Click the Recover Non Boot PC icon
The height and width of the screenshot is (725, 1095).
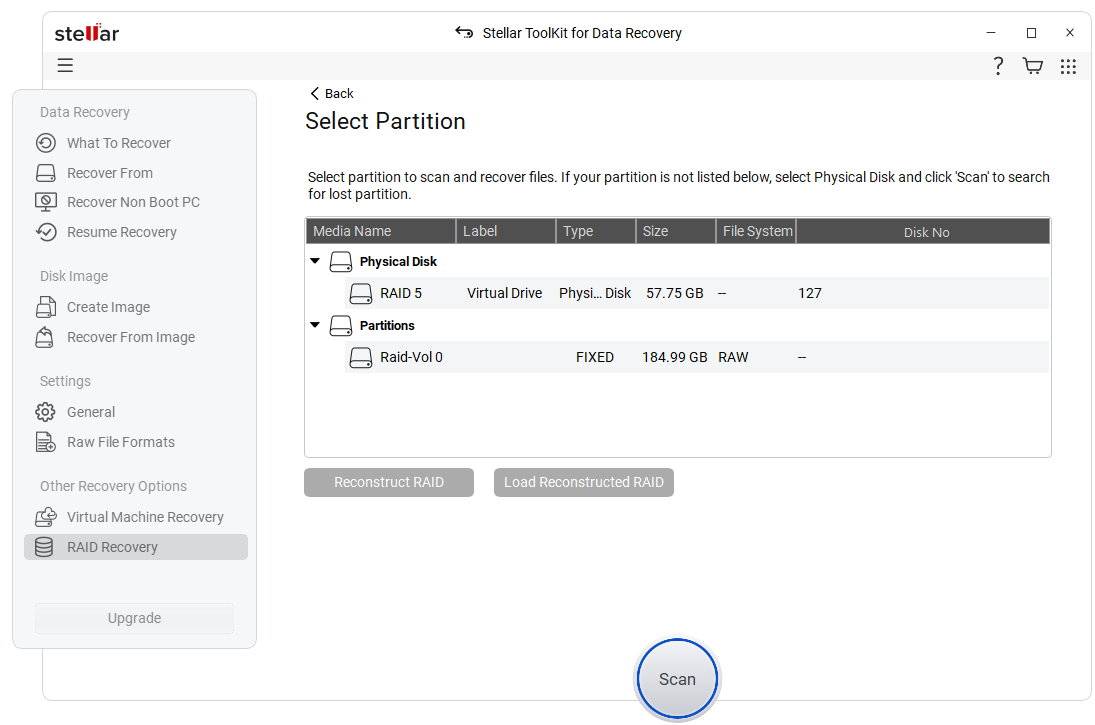(46, 203)
